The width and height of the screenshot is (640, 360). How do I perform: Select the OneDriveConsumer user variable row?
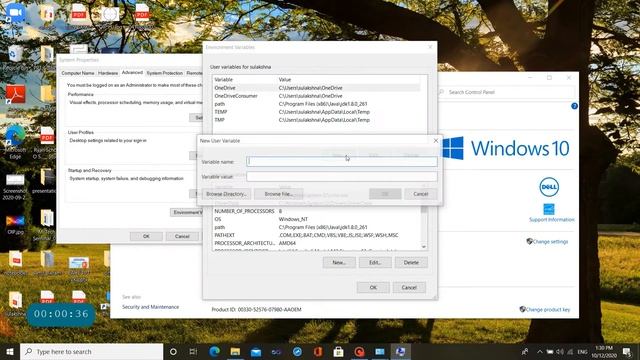pos(316,96)
